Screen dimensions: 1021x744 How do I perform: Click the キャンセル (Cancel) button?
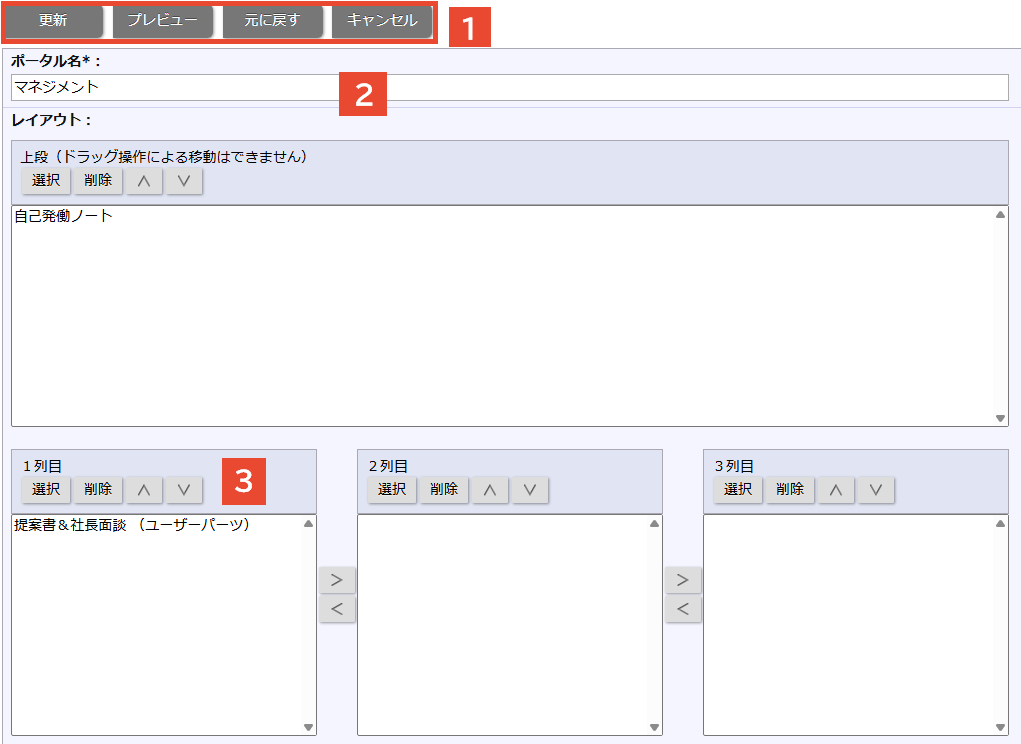[382, 21]
